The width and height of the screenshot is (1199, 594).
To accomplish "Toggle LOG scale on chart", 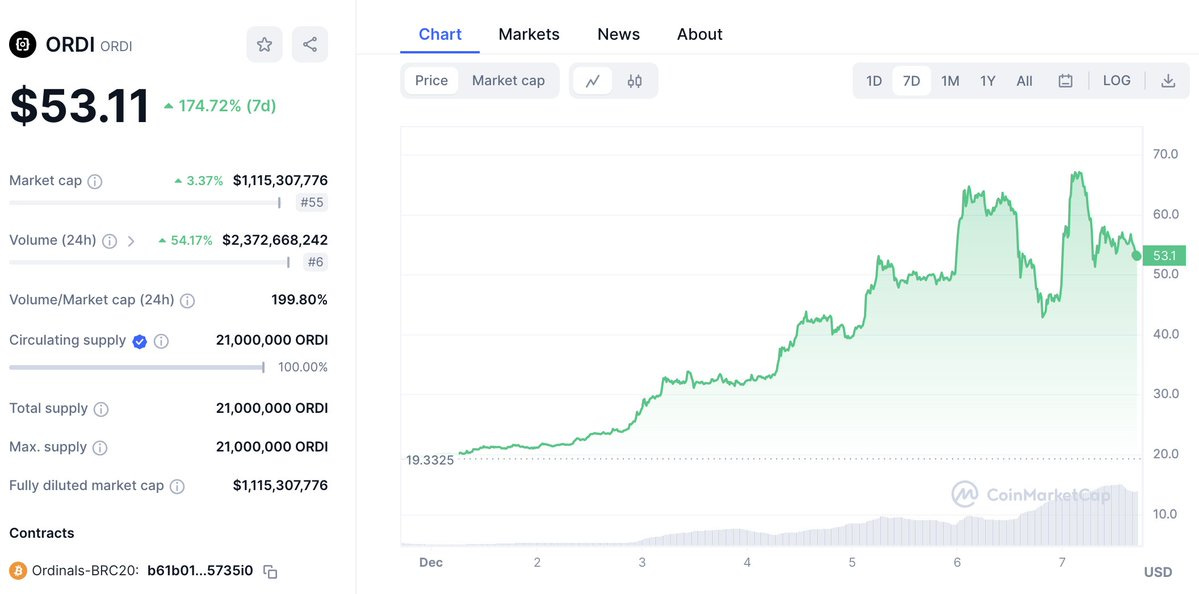I will coord(1116,80).
